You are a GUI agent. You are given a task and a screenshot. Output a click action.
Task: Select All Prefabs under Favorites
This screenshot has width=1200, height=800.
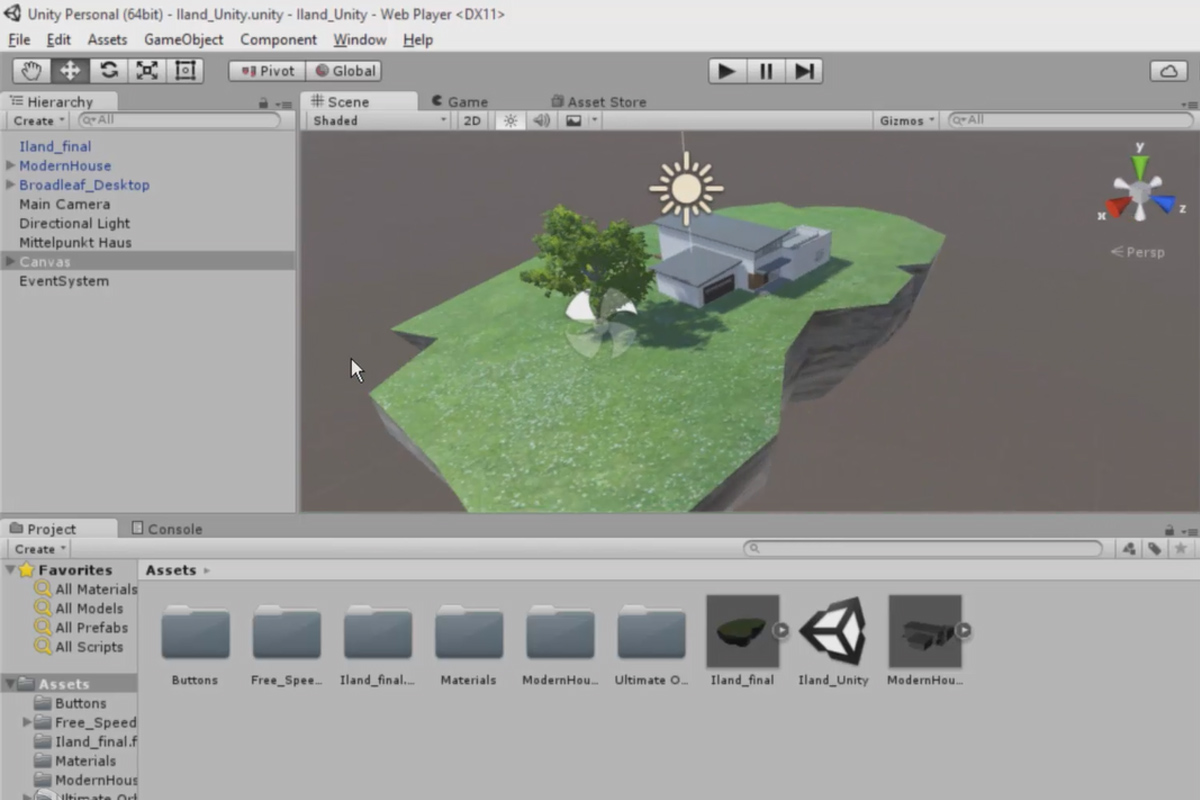point(92,627)
